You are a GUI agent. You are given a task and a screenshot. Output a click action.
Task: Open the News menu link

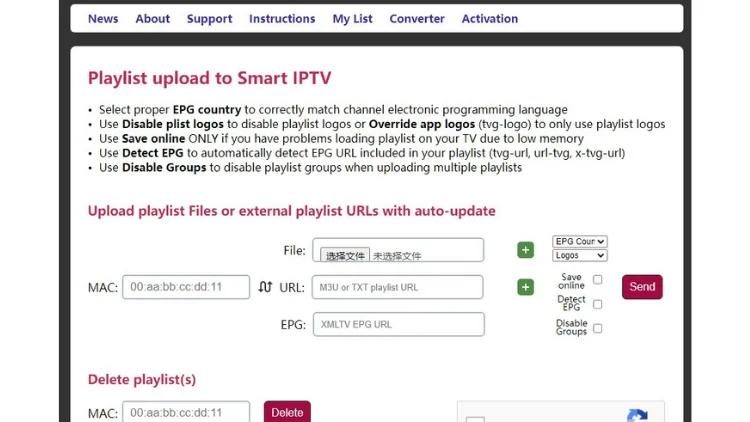(103, 19)
